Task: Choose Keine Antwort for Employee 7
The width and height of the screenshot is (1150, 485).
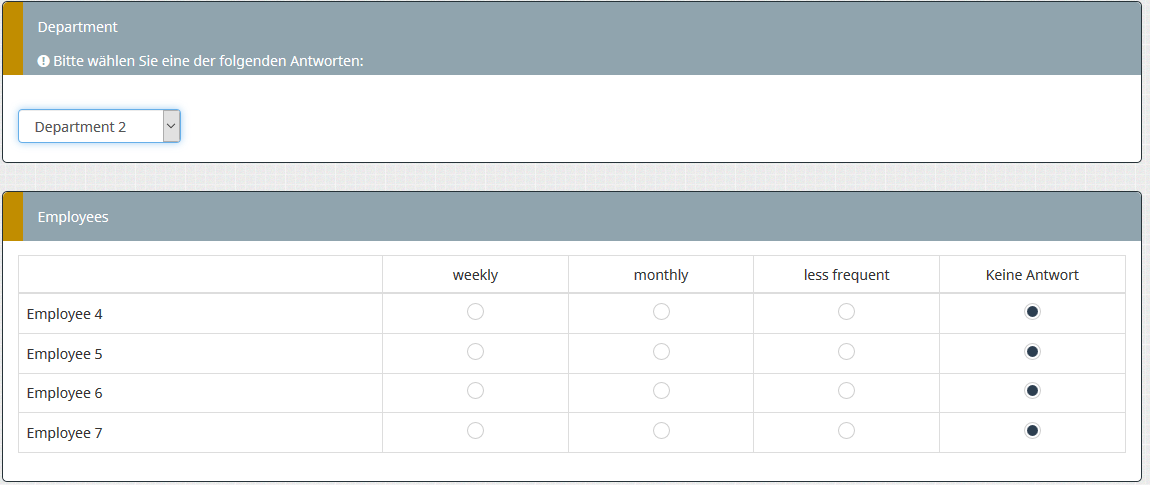Action: [1032, 431]
